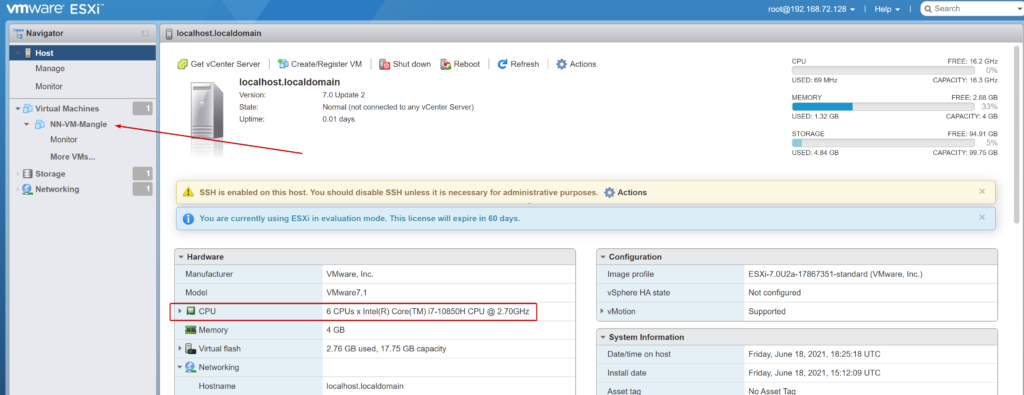Image resolution: width=1024 pixels, height=395 pixels.
Task: Click the Memory usage bar
Action: coord(883,106)
